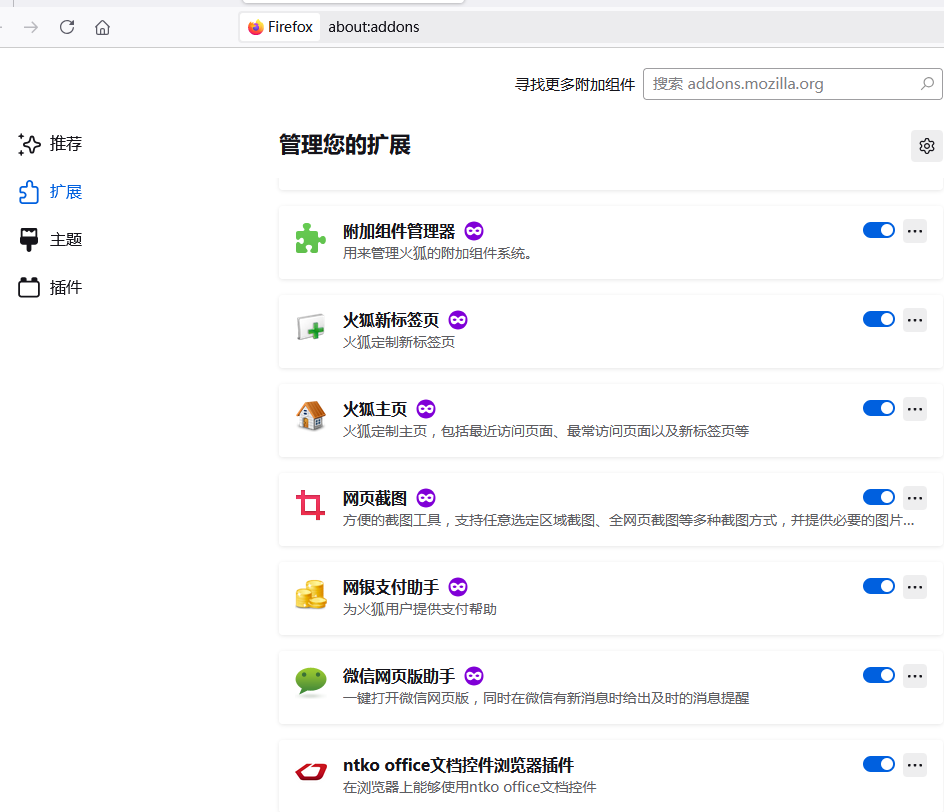Toggle the 网银支付助手 extension off

(x=878, y=585)
